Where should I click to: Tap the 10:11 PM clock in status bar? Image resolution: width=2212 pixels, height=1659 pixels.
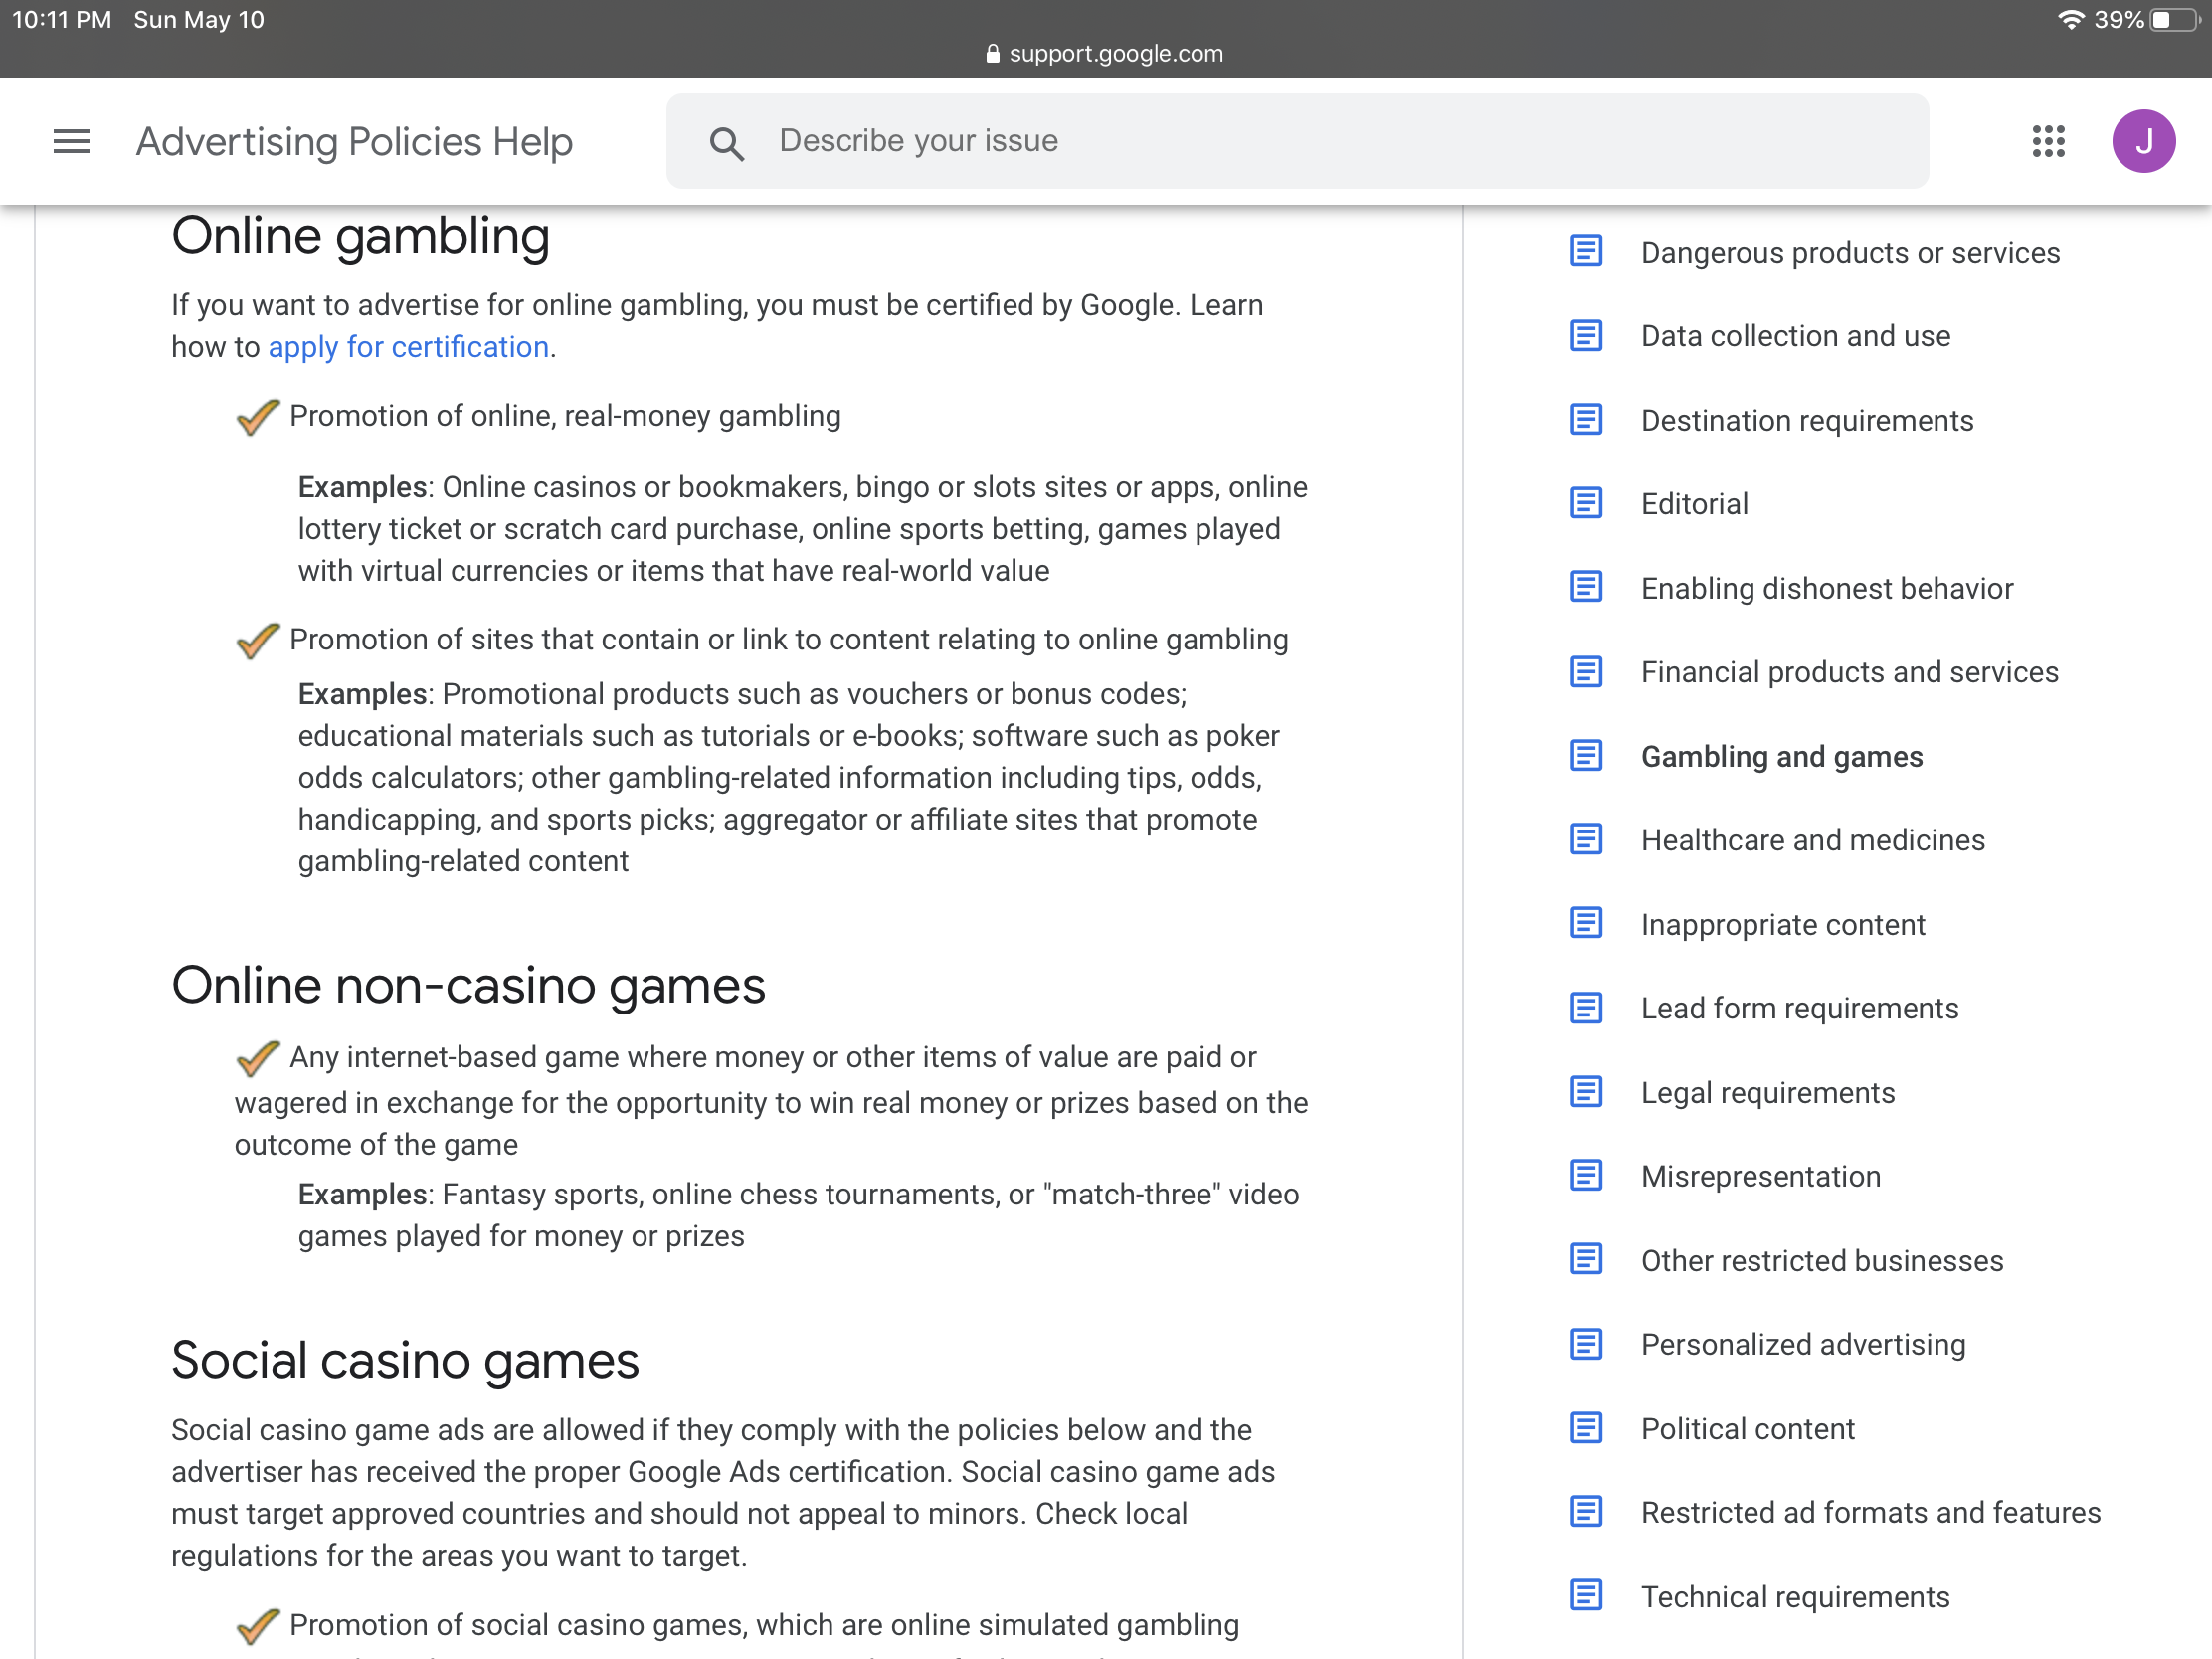[61, 20]
